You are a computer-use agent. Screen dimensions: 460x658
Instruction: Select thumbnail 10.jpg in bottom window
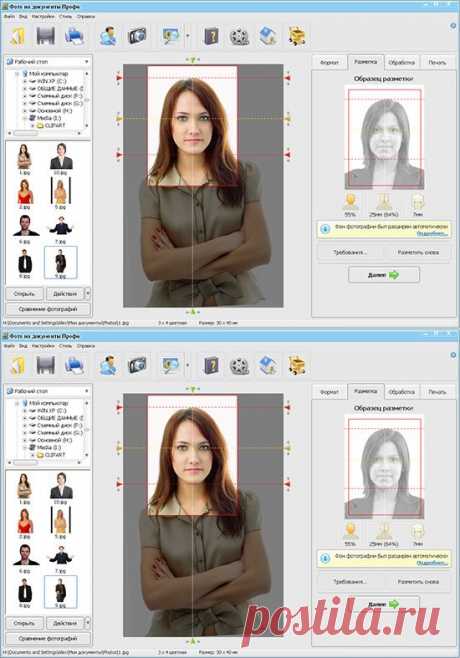[x=61, y=488]
